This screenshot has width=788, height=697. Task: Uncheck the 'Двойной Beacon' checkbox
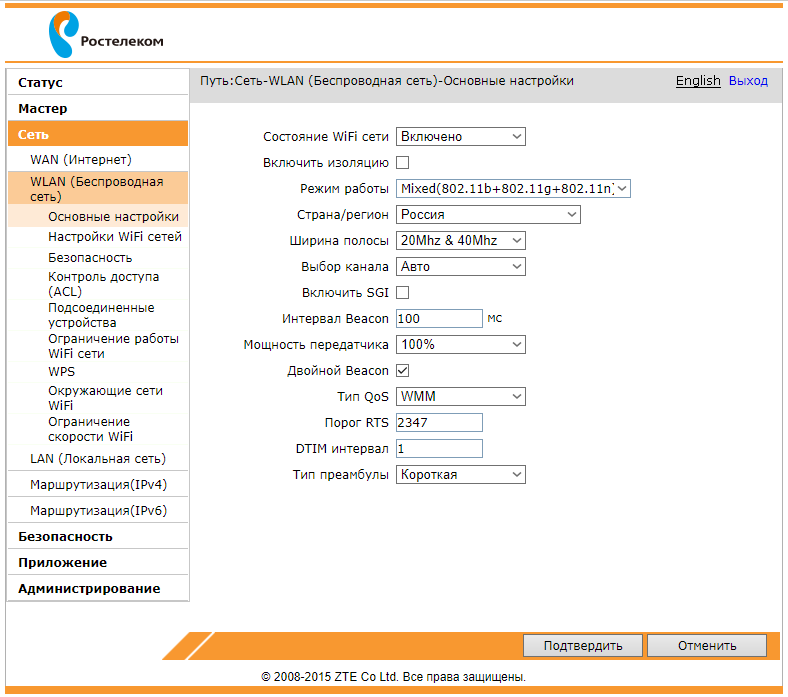tap(403, 371)
